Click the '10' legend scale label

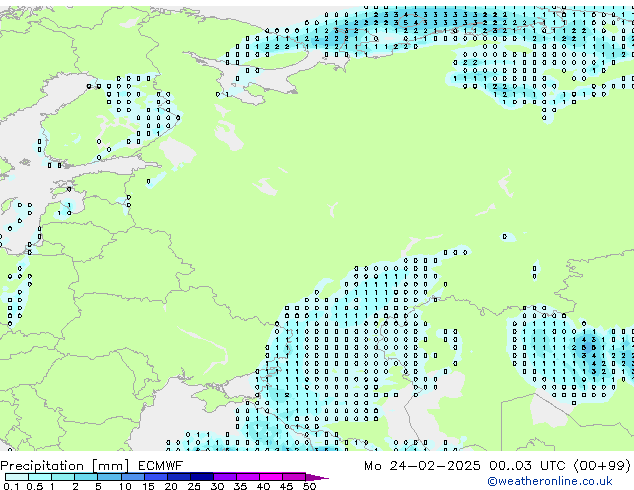click(125, 486)
